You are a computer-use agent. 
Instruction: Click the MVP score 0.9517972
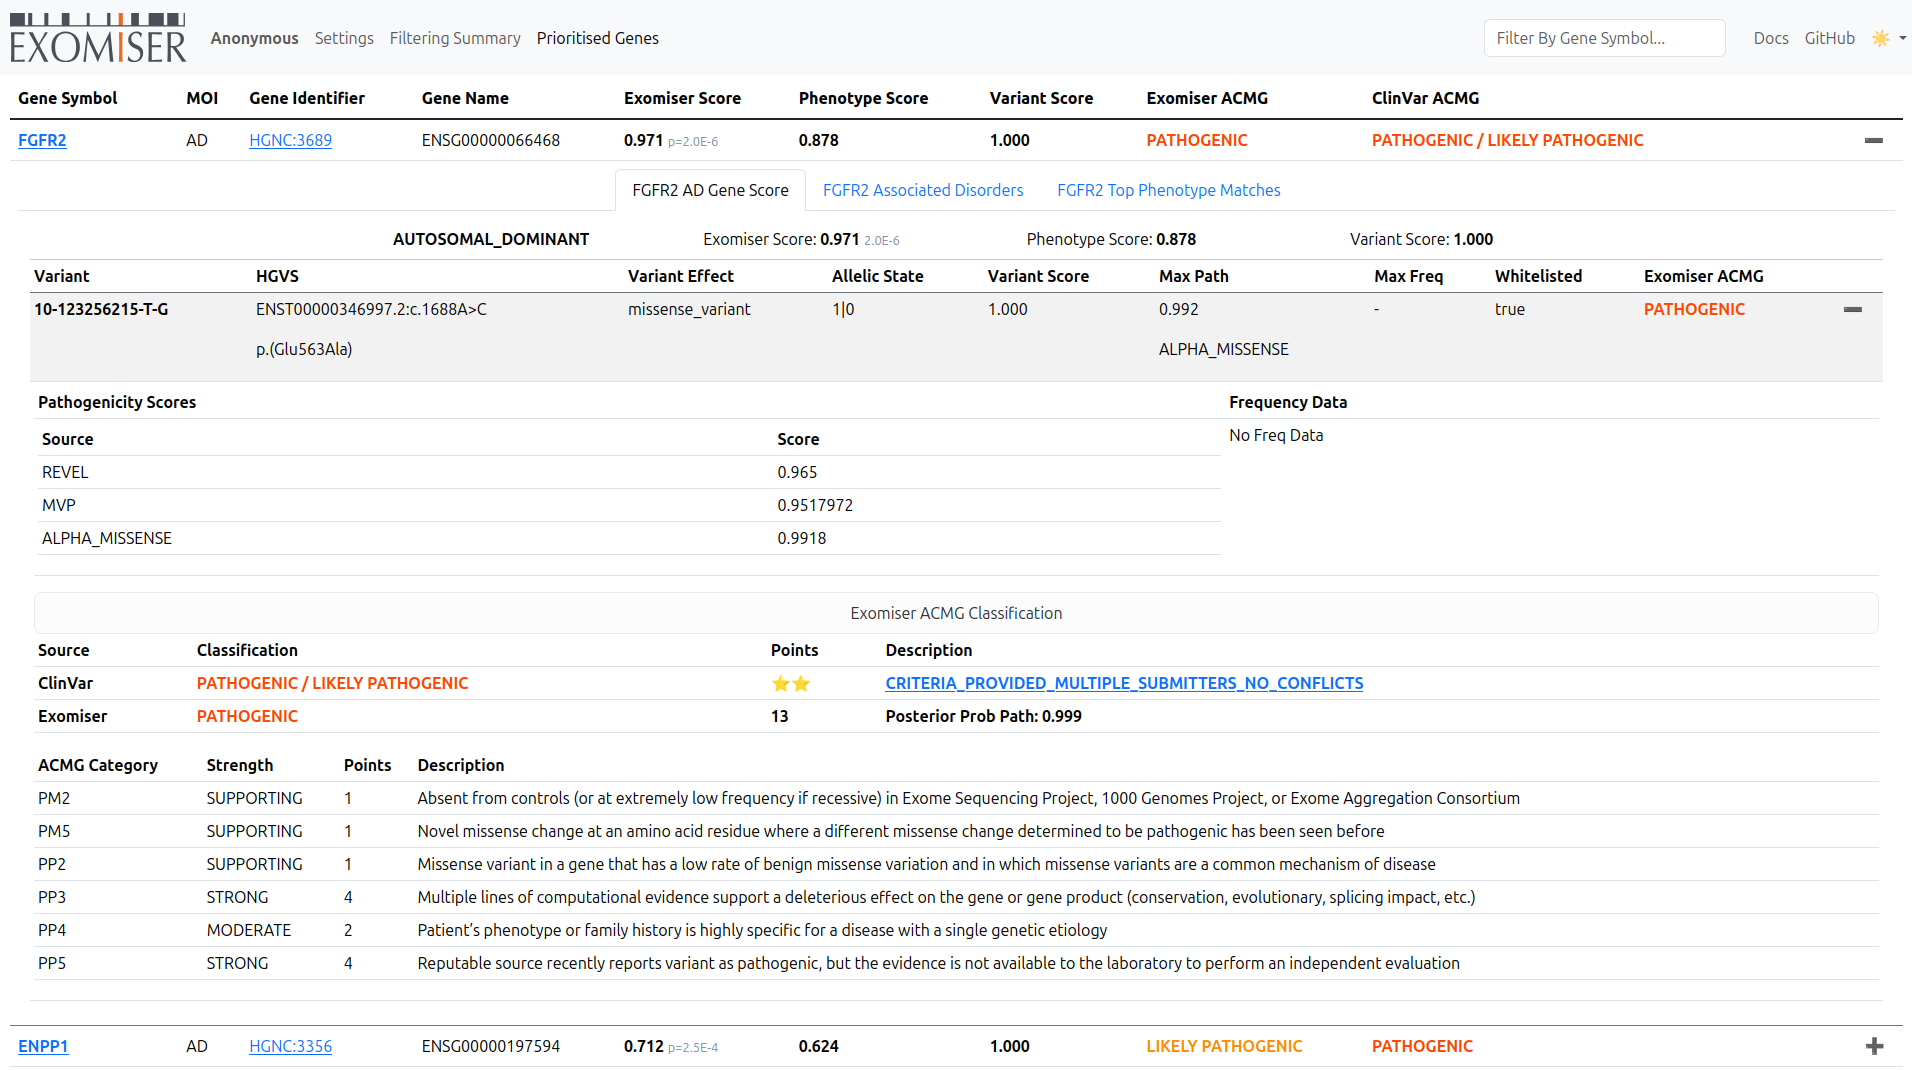(815, 505)
